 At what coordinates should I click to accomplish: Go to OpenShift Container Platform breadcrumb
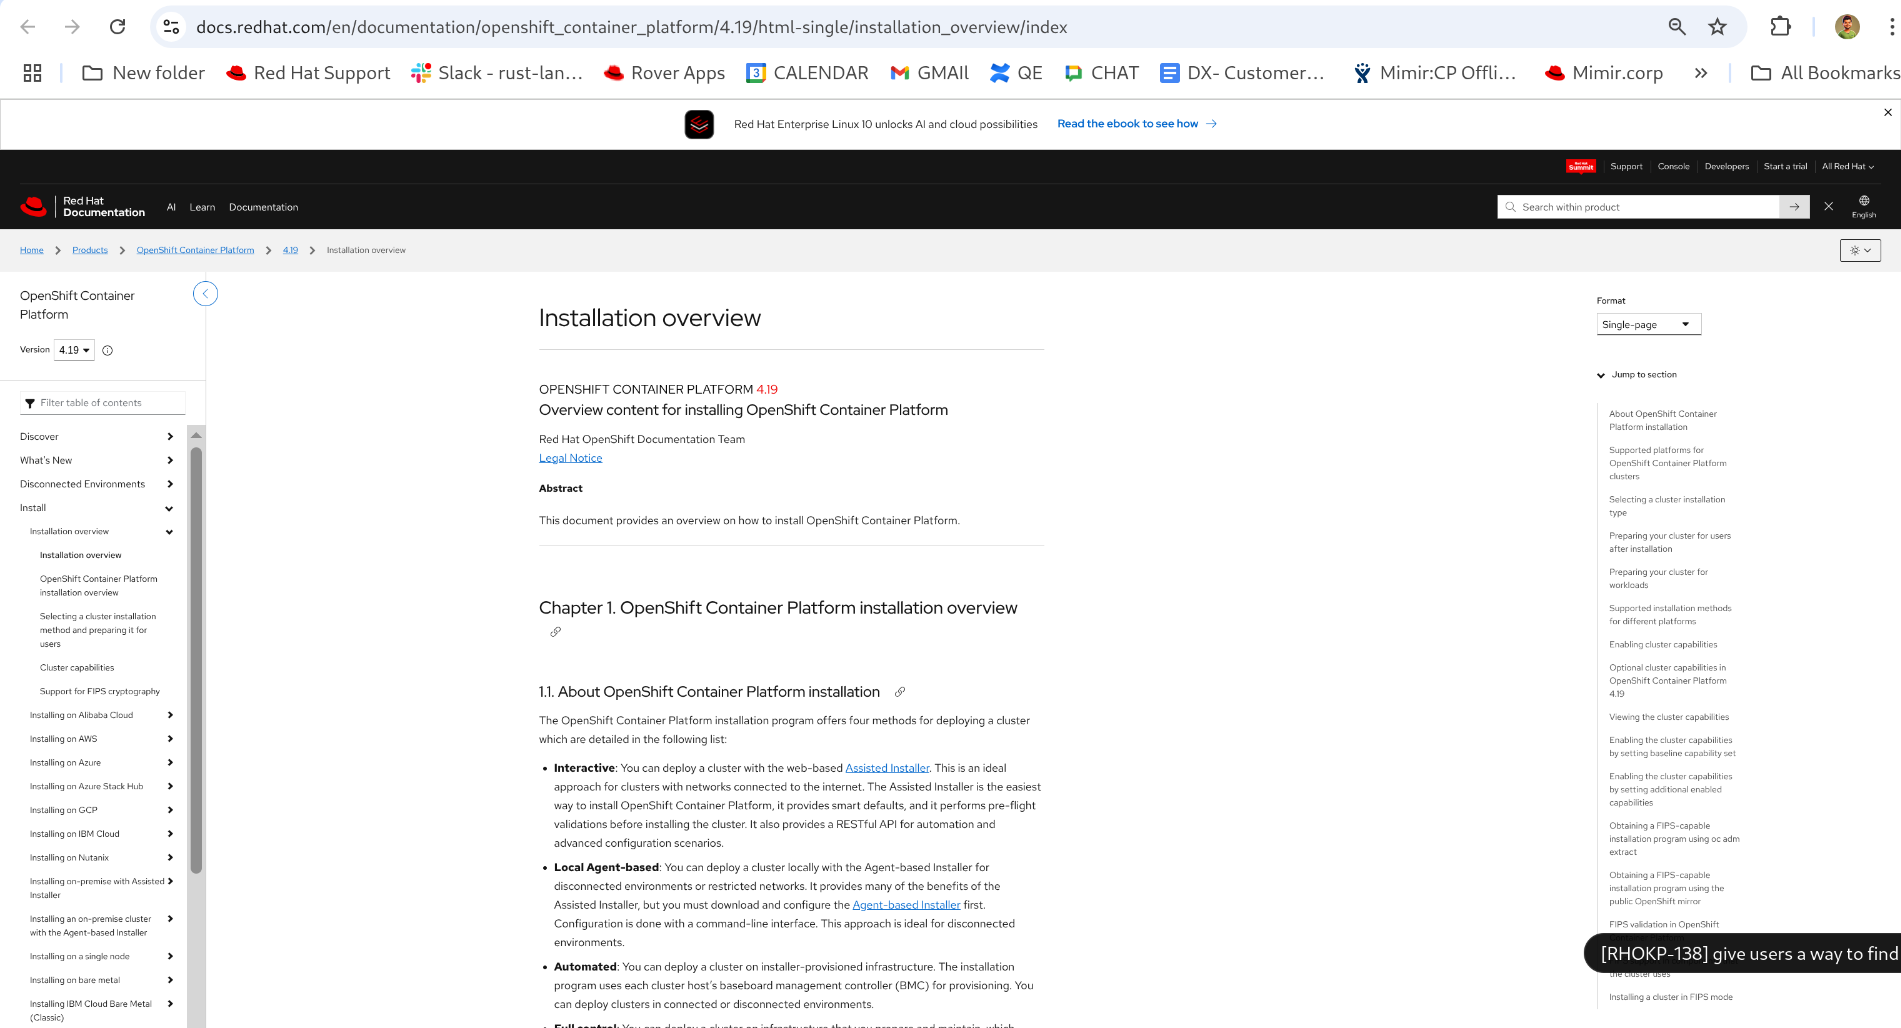195,250
